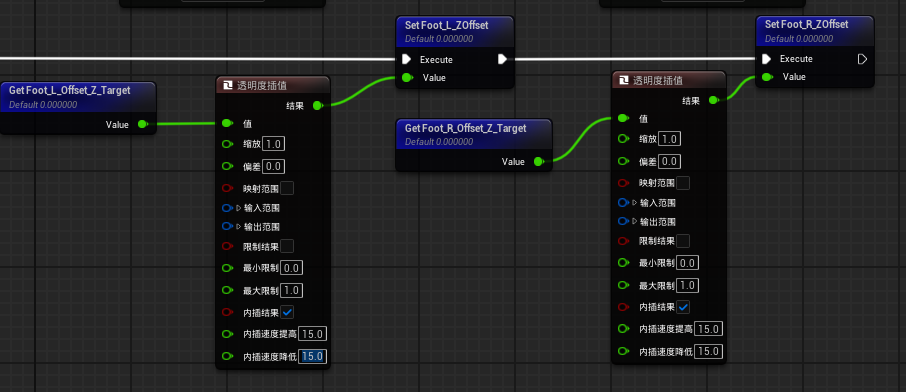Click Value pin on Set Foot_R_ZOffset node
The image size is (906, 392).
[767, 77]
